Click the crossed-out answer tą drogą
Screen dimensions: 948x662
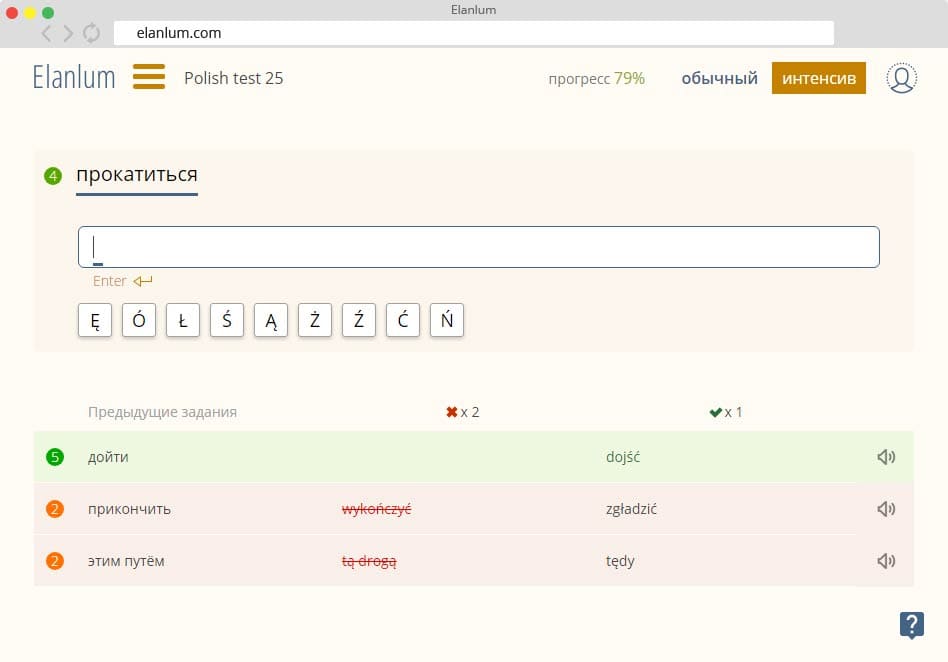click(x=369, y=562)
